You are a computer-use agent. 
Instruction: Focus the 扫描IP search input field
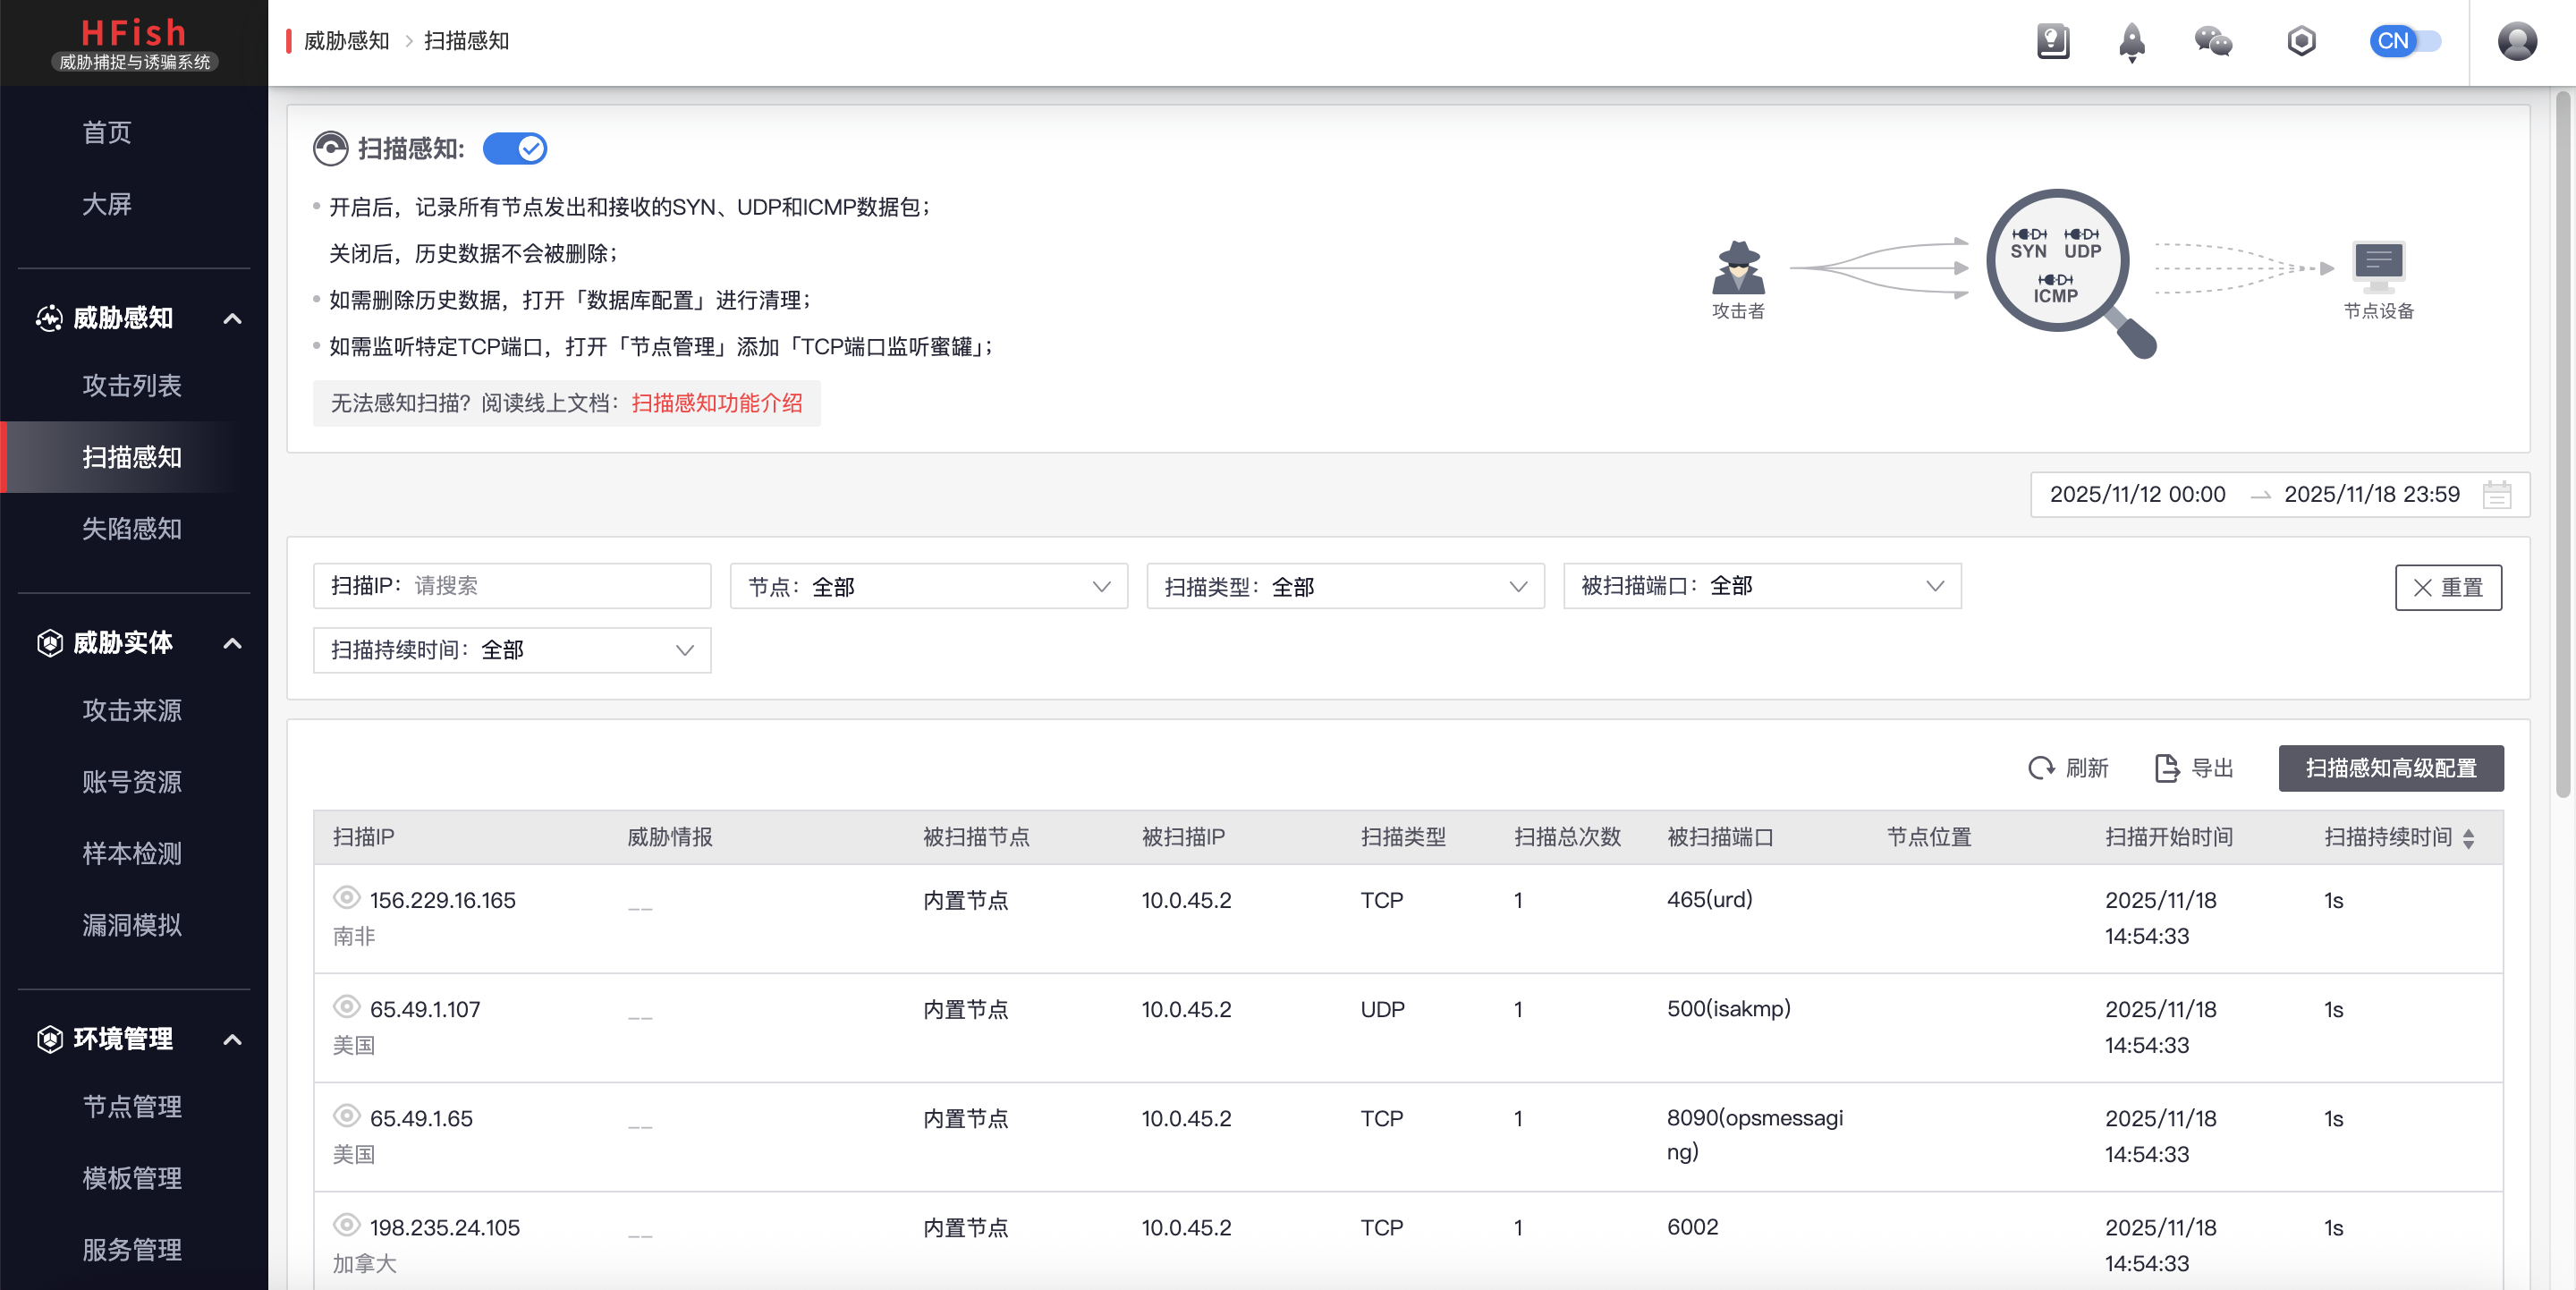[555, 587]
